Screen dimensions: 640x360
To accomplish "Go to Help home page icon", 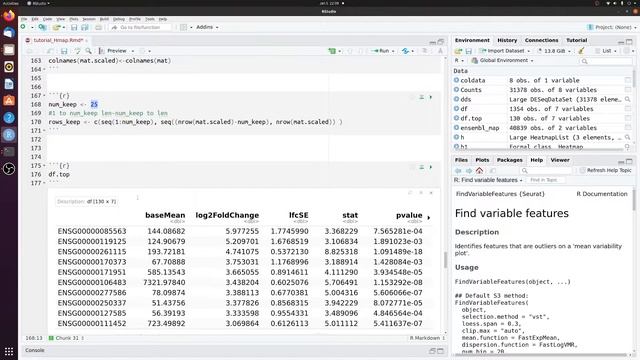I will tap(479, 171).
